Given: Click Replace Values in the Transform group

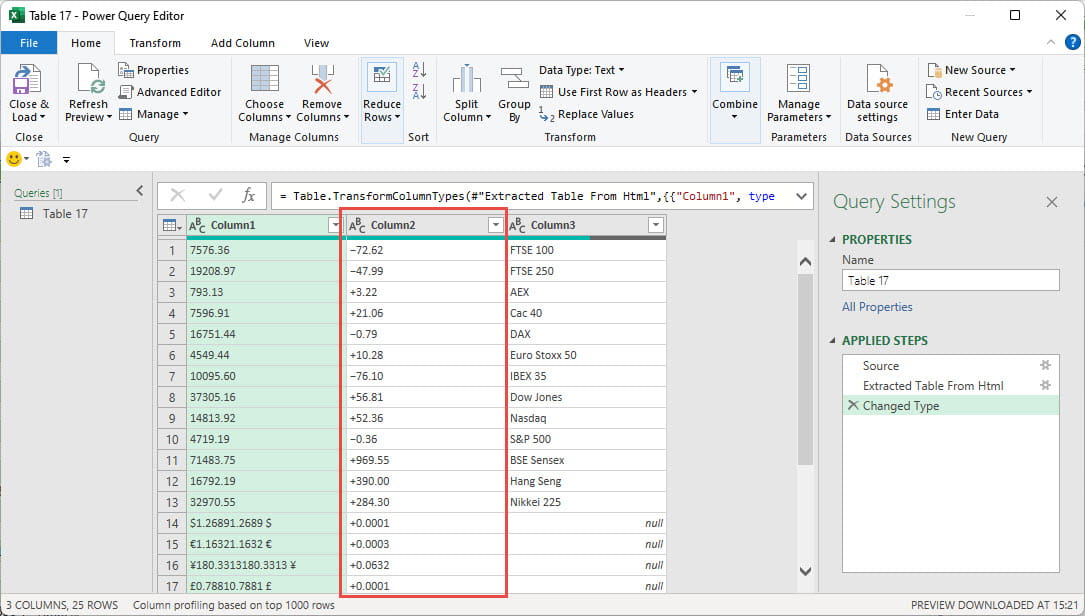Looking at the screenshot, I should click(x=591, y=114).
